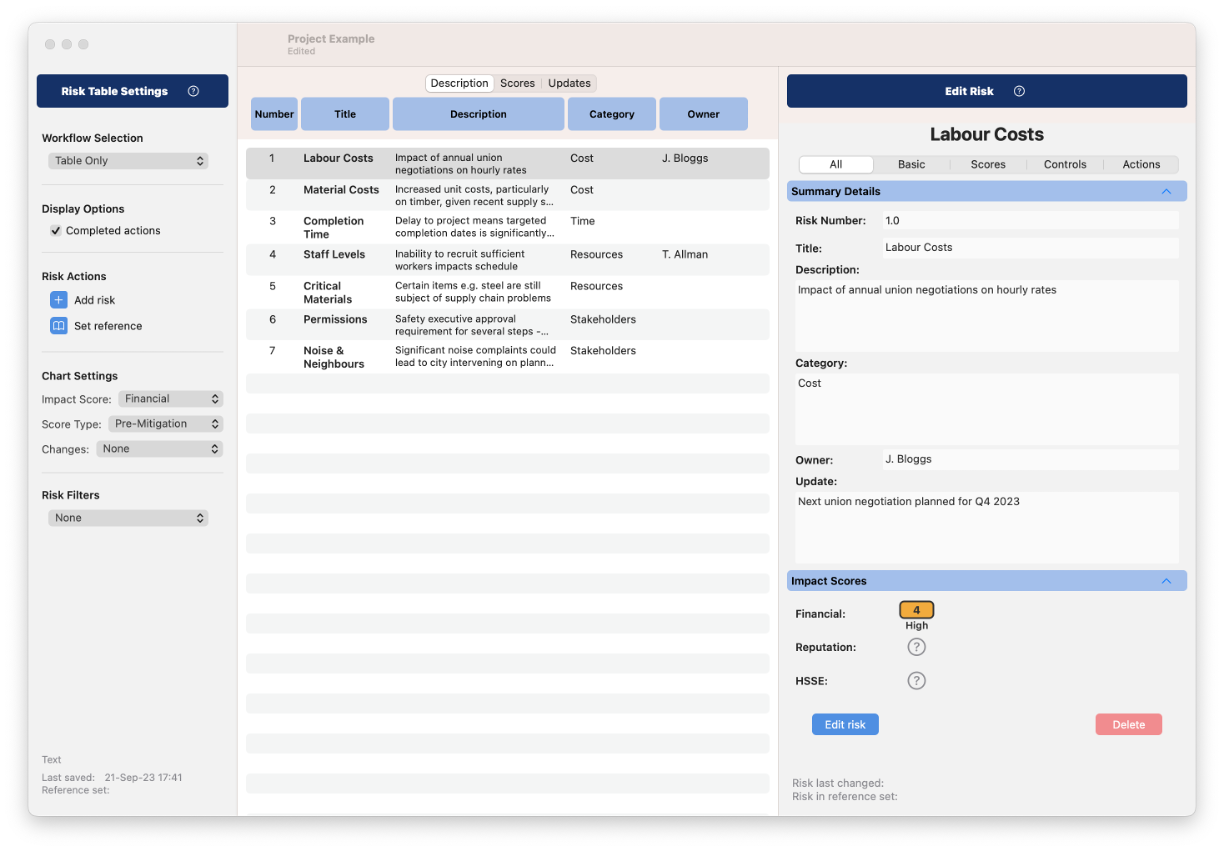Select the Staff Levels risk row

[x=508, y=260]
